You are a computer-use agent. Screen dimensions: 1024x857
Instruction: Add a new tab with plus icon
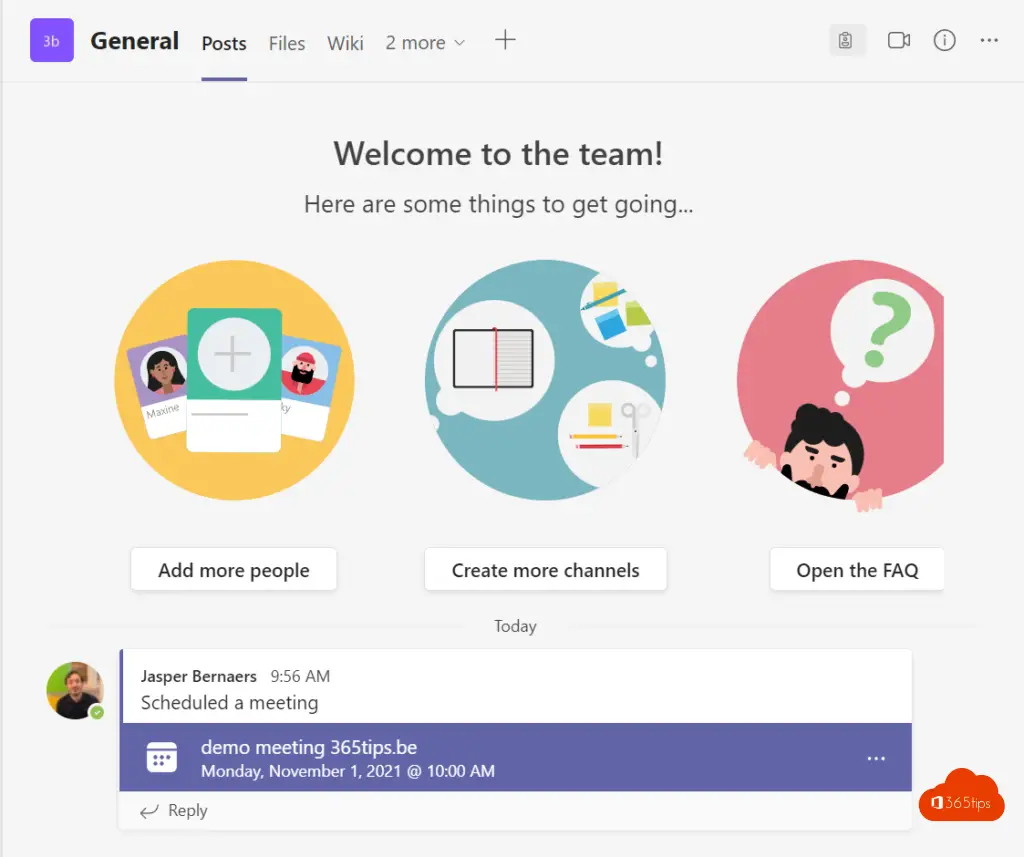506,41
